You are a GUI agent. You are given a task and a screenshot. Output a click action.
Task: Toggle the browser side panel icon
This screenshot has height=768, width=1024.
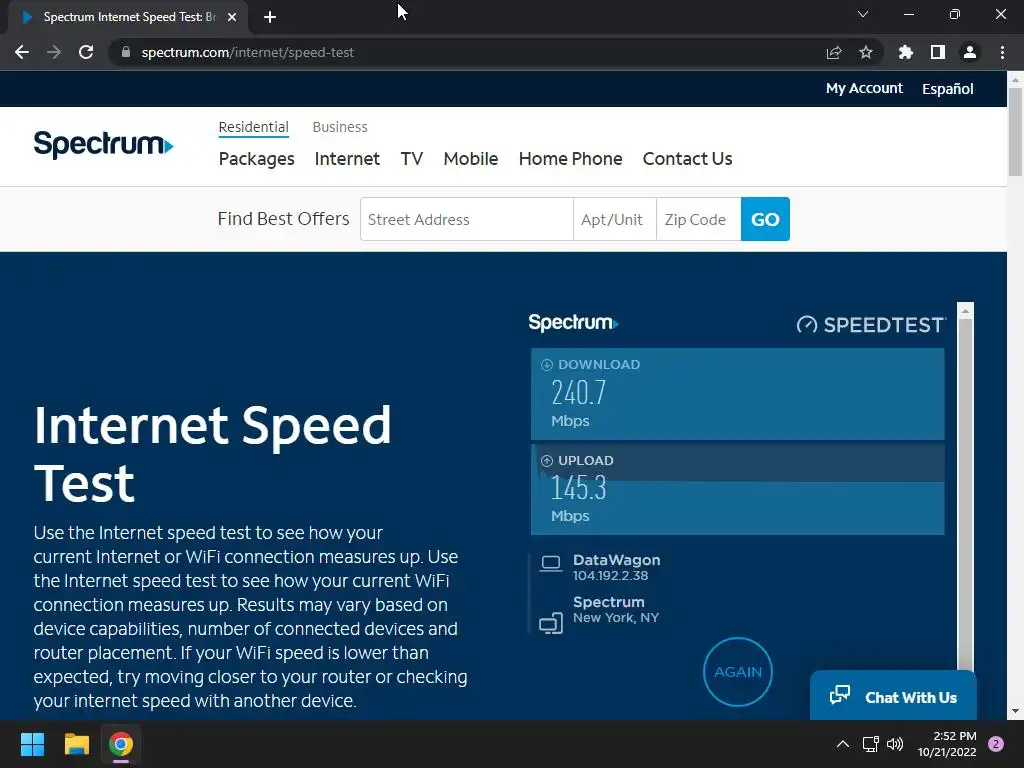[x=938, y=52]
